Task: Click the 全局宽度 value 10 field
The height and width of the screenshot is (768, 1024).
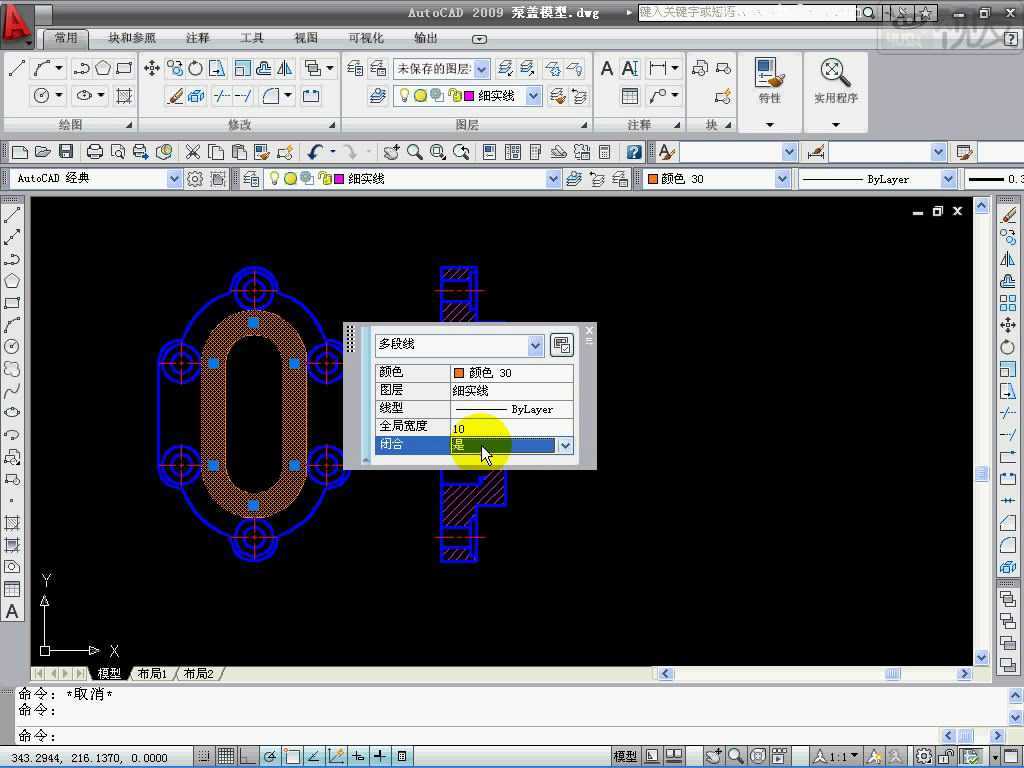Action: 512,428
